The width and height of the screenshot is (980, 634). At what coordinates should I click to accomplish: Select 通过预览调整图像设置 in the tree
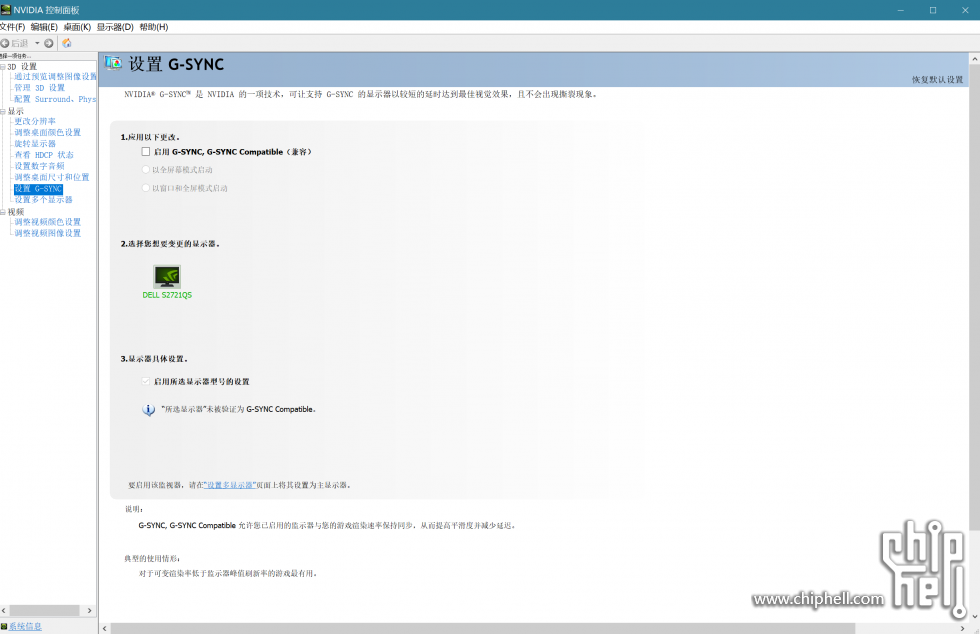[x=56, y=76]
